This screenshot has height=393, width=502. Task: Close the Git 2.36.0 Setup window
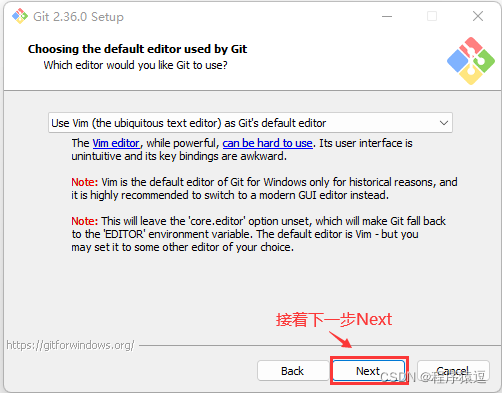click(x=478, y=16)
